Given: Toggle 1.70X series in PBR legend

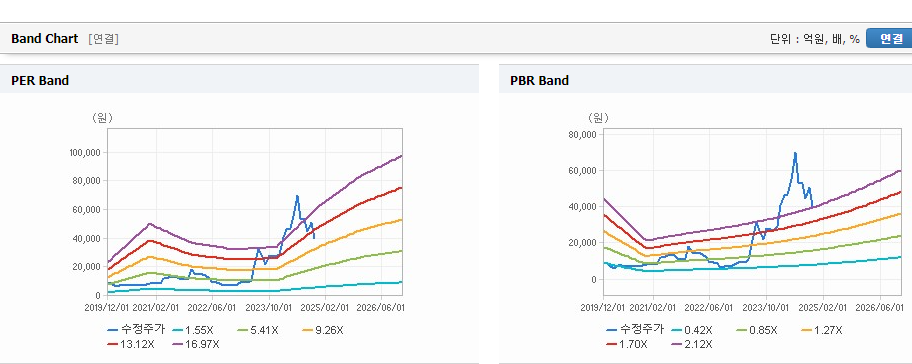Looking at the screenshot, I should [x=626, y=344].
